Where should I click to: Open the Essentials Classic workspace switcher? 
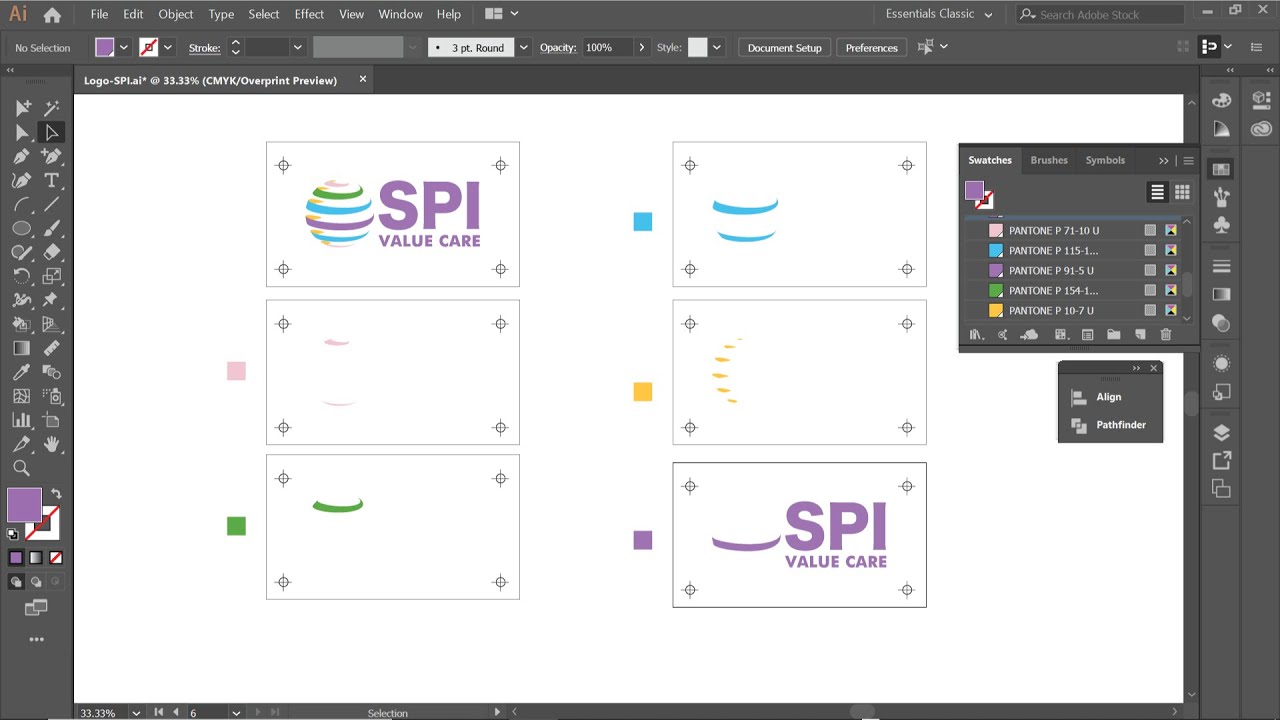(939, 14)
